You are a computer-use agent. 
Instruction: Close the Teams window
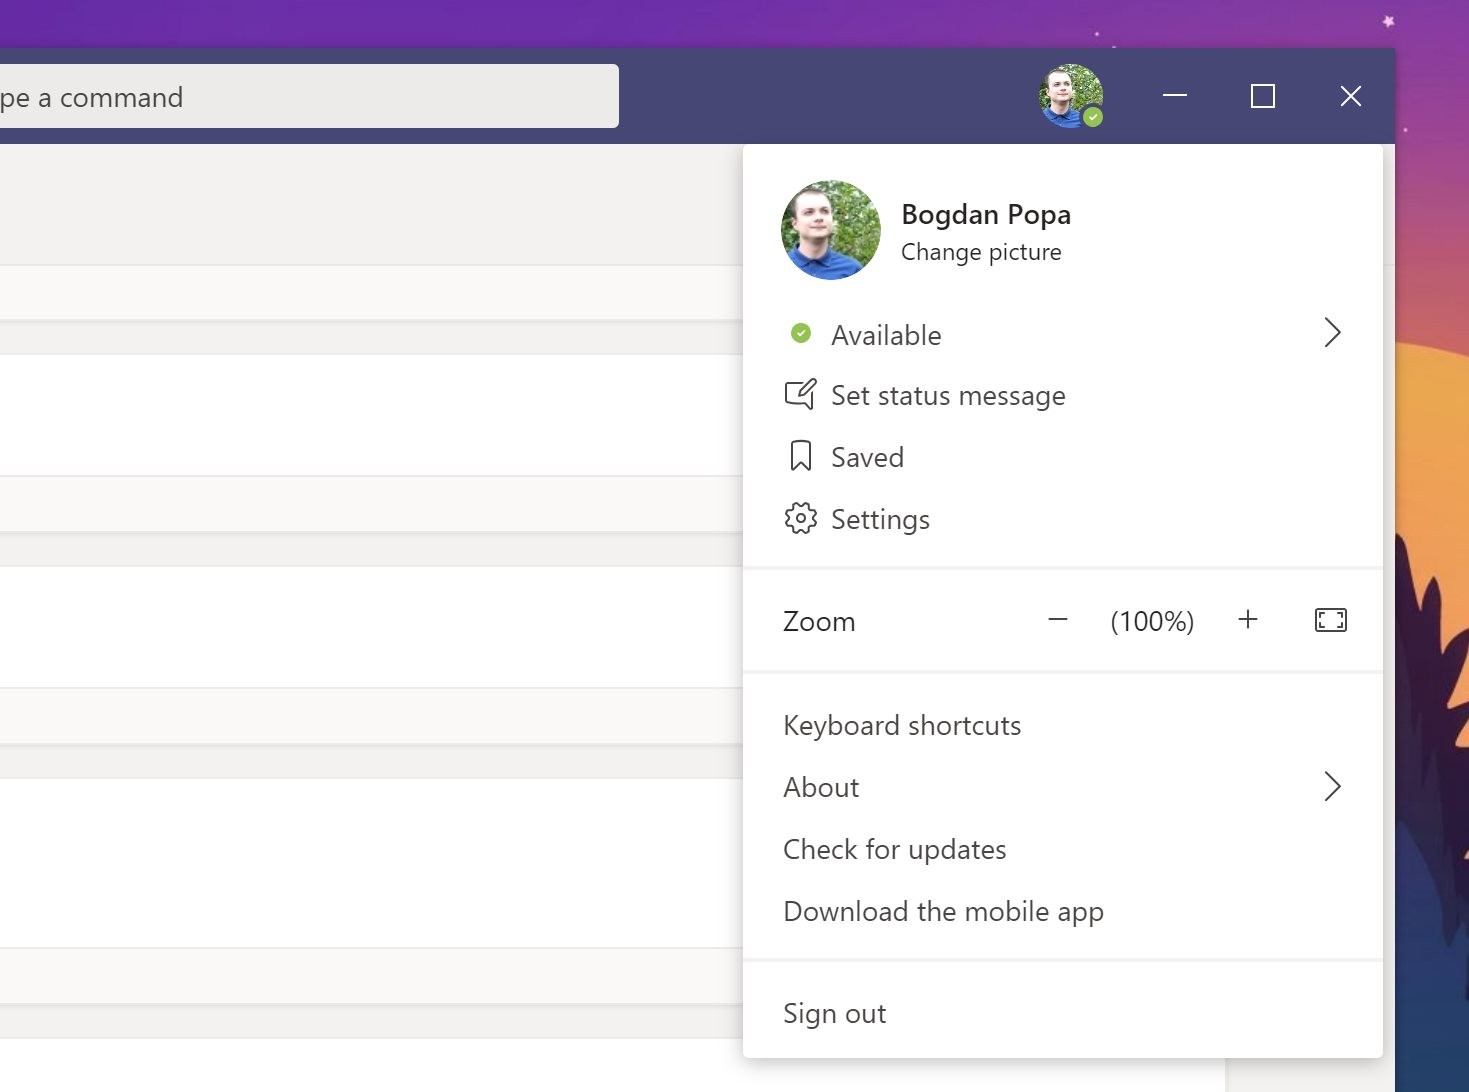click(x=1351, y=96)
